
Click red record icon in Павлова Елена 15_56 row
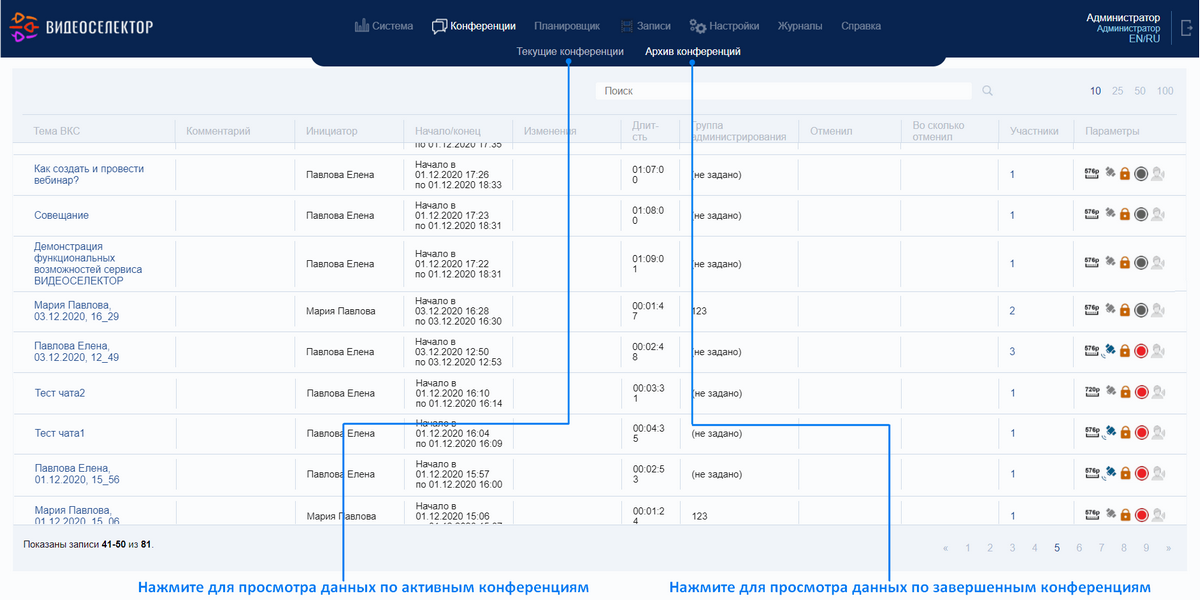point(1141,473)
